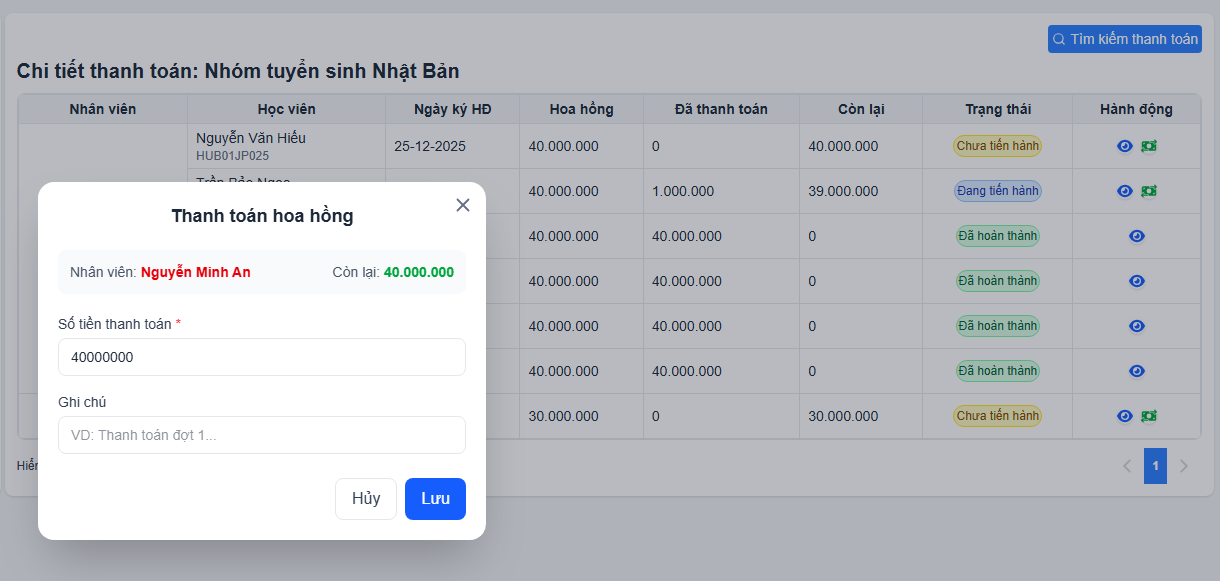Viewport: 1220px width, 581px height.
Task: Click the Trạng thái column header
Action: pyautogui.click(x=998, y=109)
